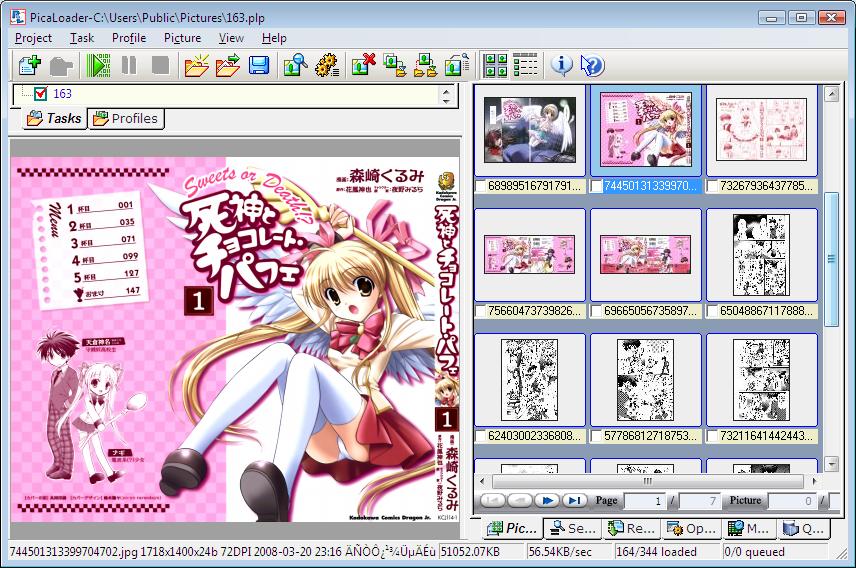The width and height of the screenshot is (856, 568).
Task: Open the Profile menu
Action: pyautogui.click(x=129, y=38)
